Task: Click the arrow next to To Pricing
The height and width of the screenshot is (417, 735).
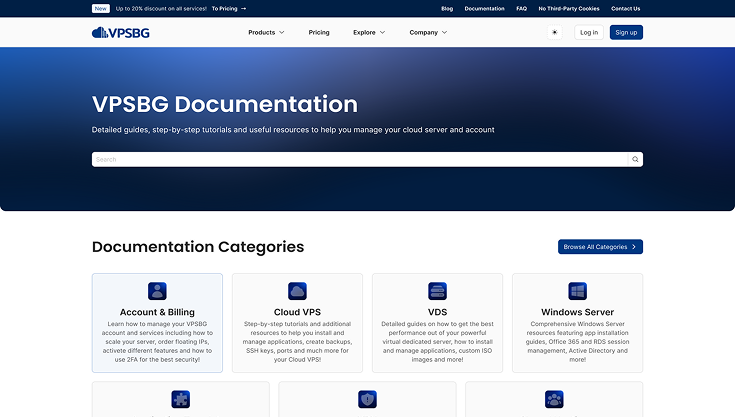Action: click(x=243, y=8)
